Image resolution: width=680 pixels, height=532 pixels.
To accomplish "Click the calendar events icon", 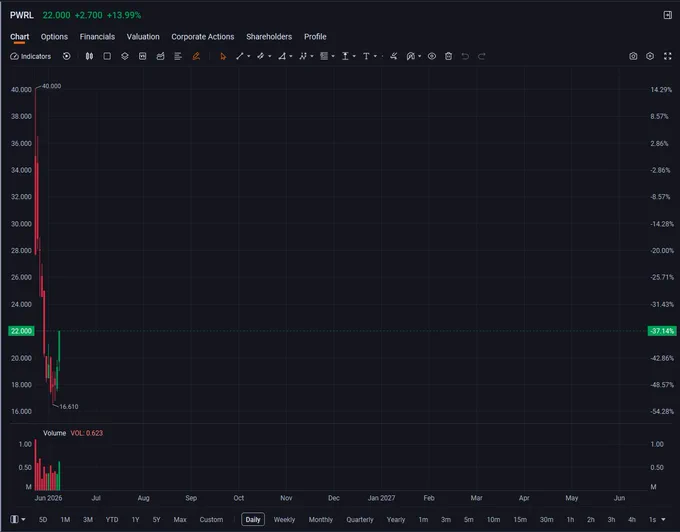I will pos(160,56).
